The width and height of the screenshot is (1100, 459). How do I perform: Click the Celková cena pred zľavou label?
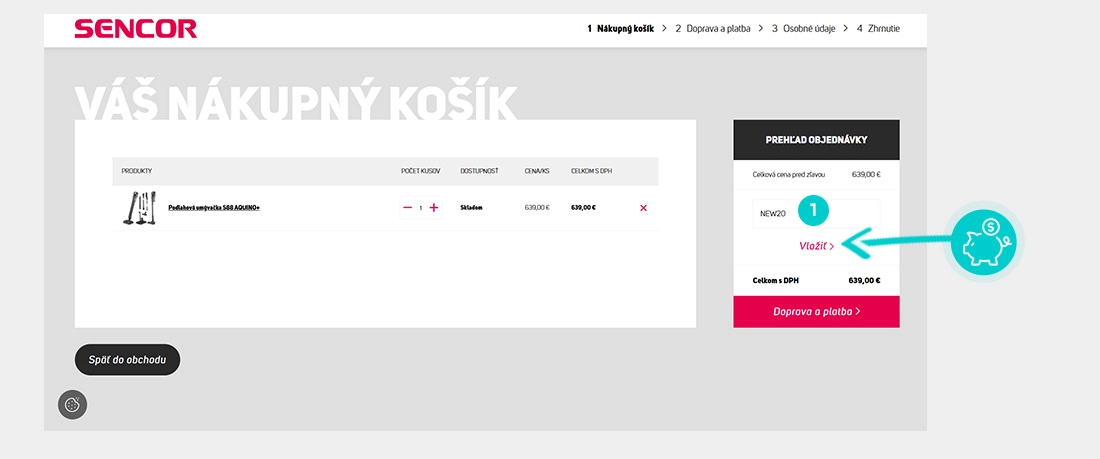789,174
